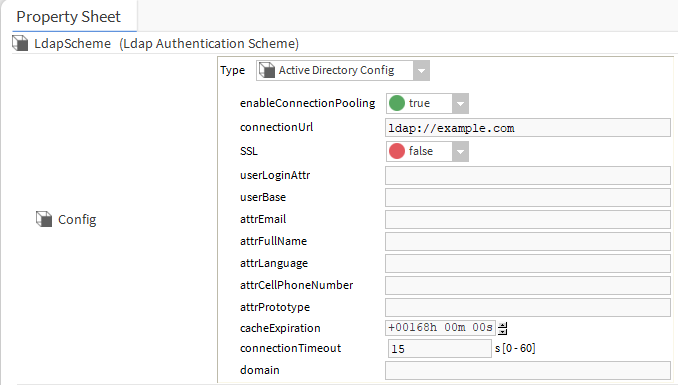Focus the attrFullName text field

coord(528,241)
